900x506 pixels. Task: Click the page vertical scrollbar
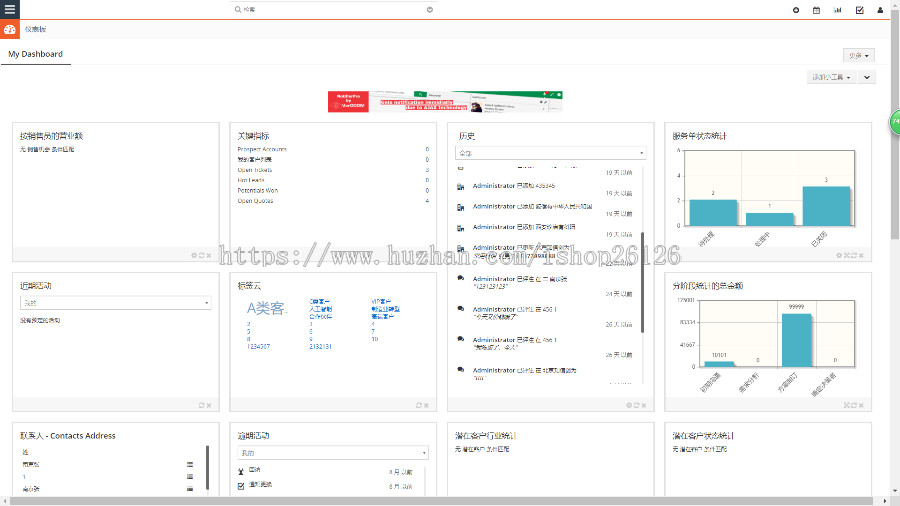(x=895, y=123)
